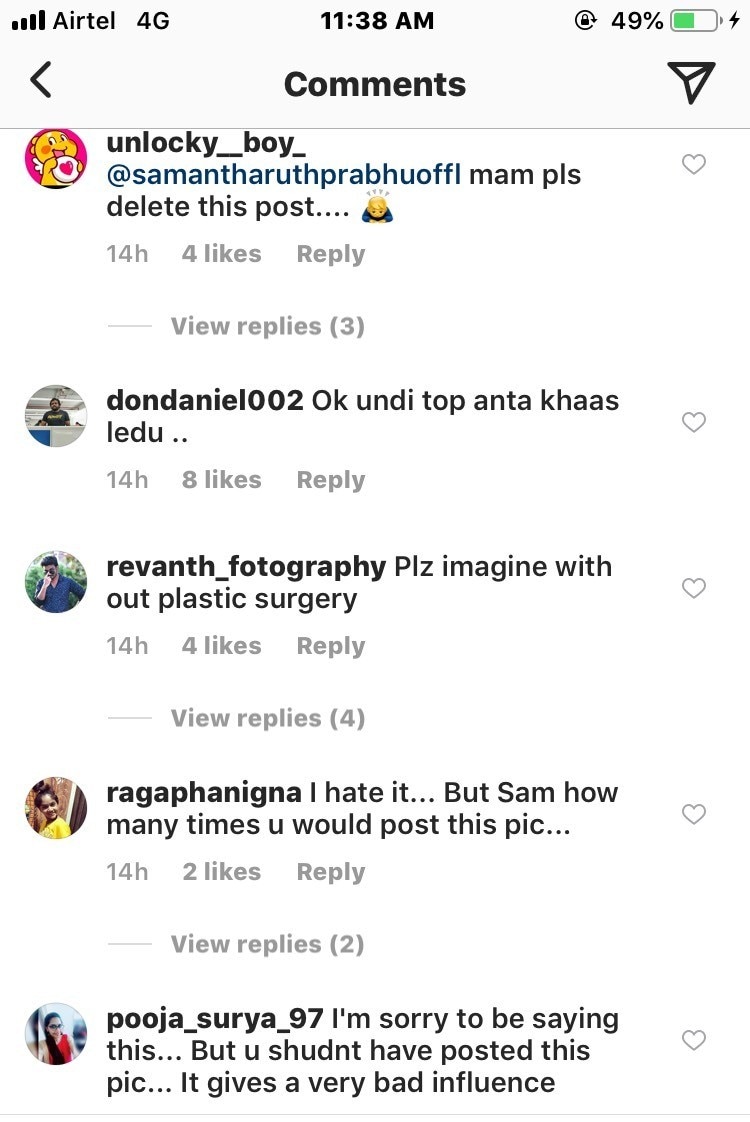Reply to ragaphanigna's comment
Screen dimensions: 750x1122
330,872
